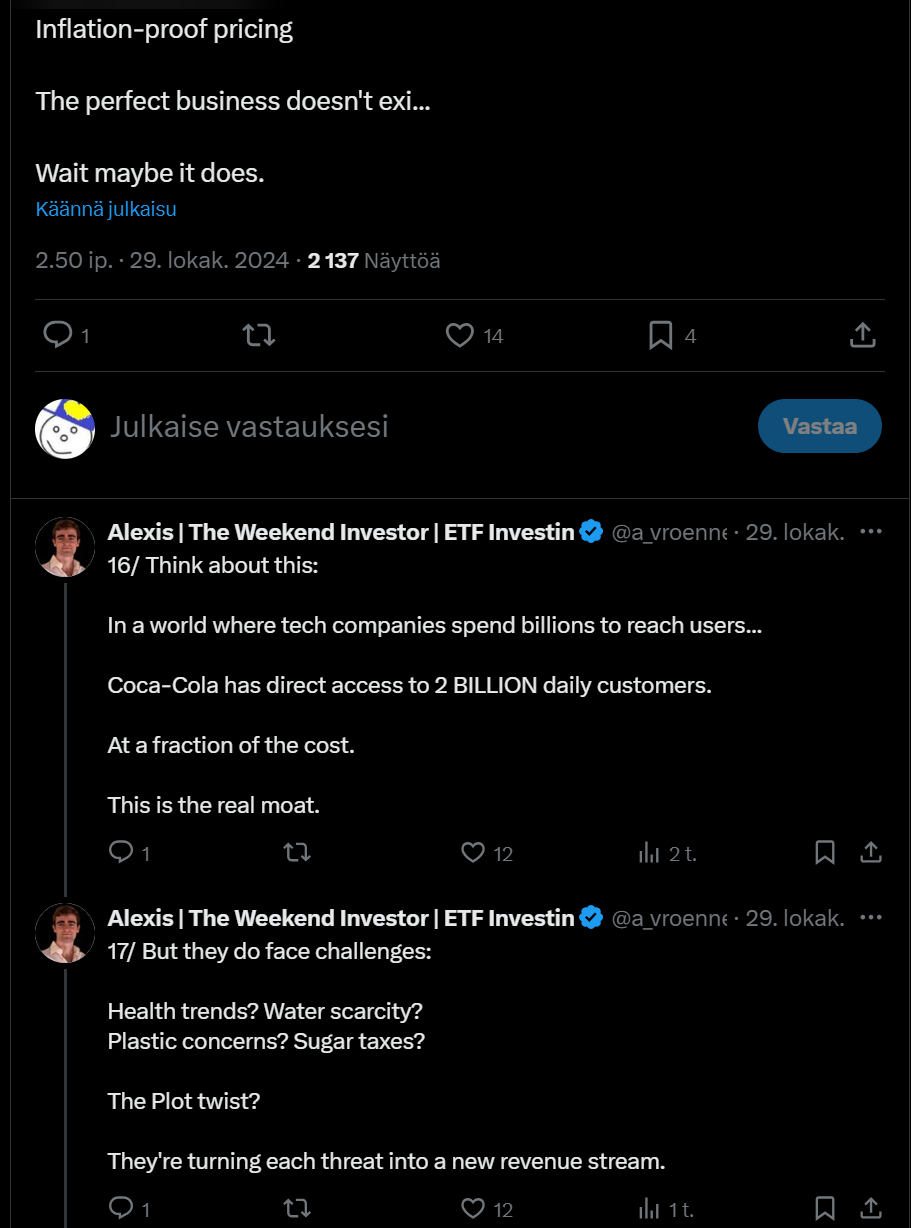Viewport: 911px width, 1228px height.
Task: Repost the 16/ Coca-Cola moat tweet
Action: click(297, 852)
